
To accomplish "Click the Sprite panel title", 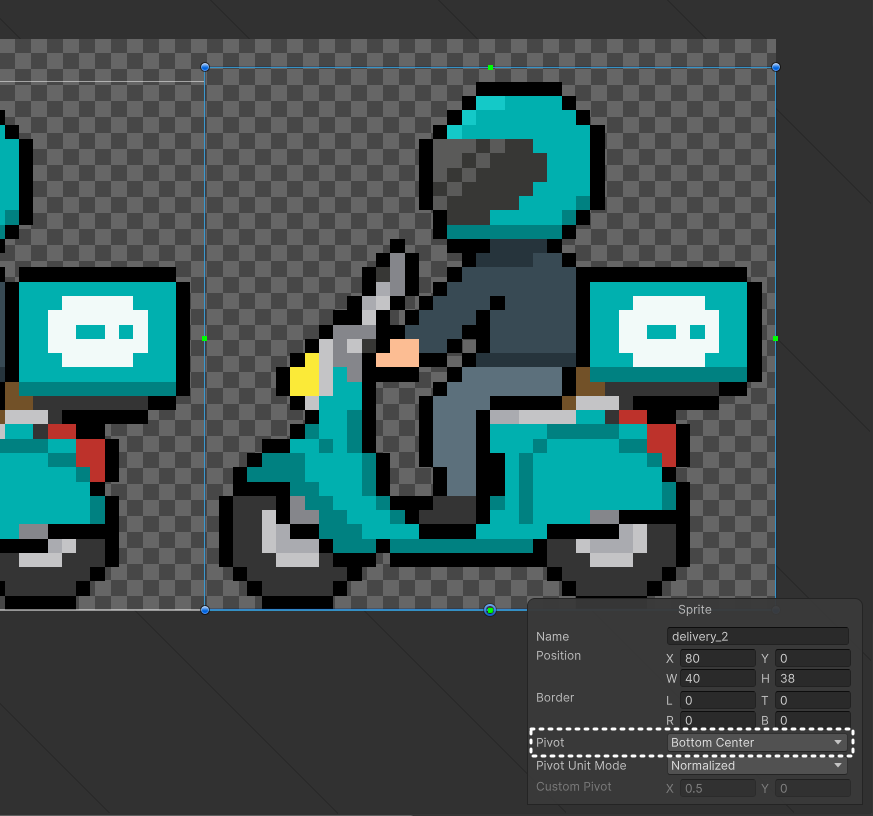I will (694, 609).
